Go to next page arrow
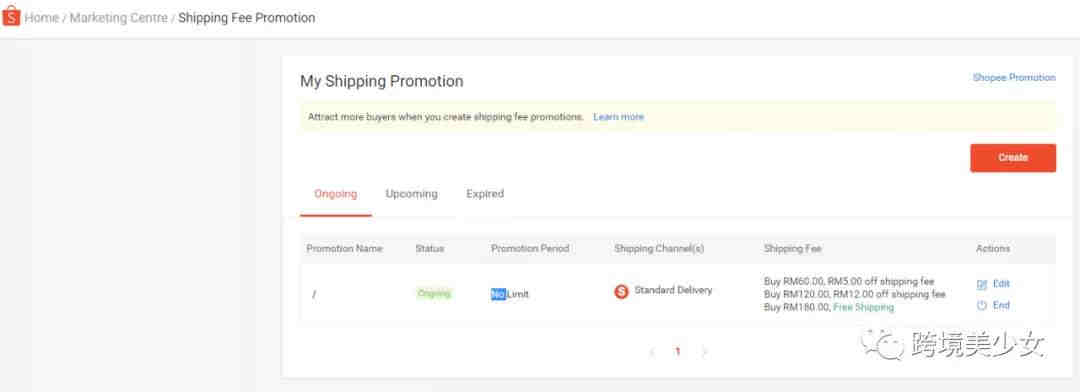Viewport: 1080px width, 392px height. (x=704, y=351)
